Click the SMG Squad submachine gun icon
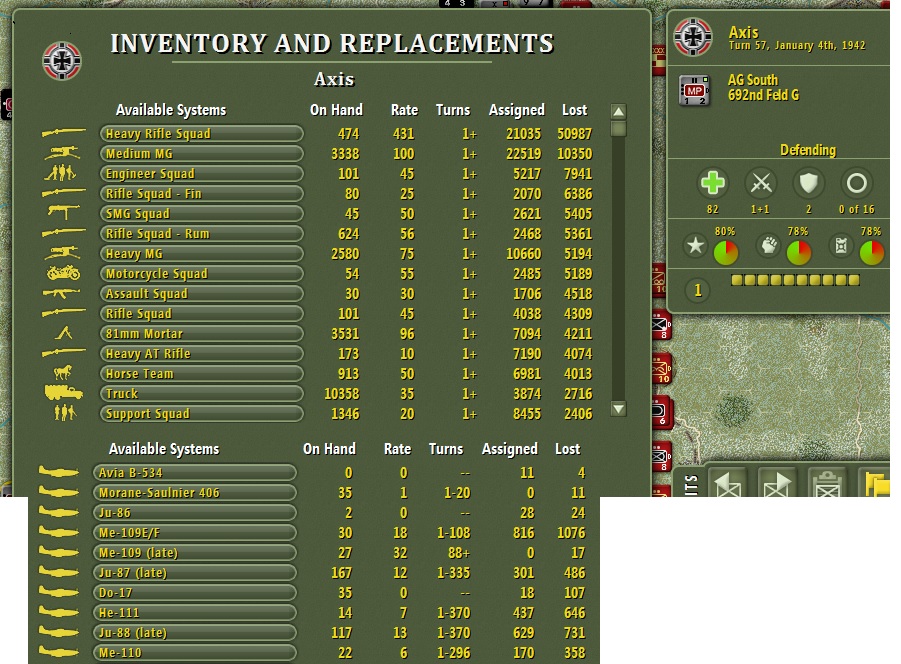 [63, 212]
